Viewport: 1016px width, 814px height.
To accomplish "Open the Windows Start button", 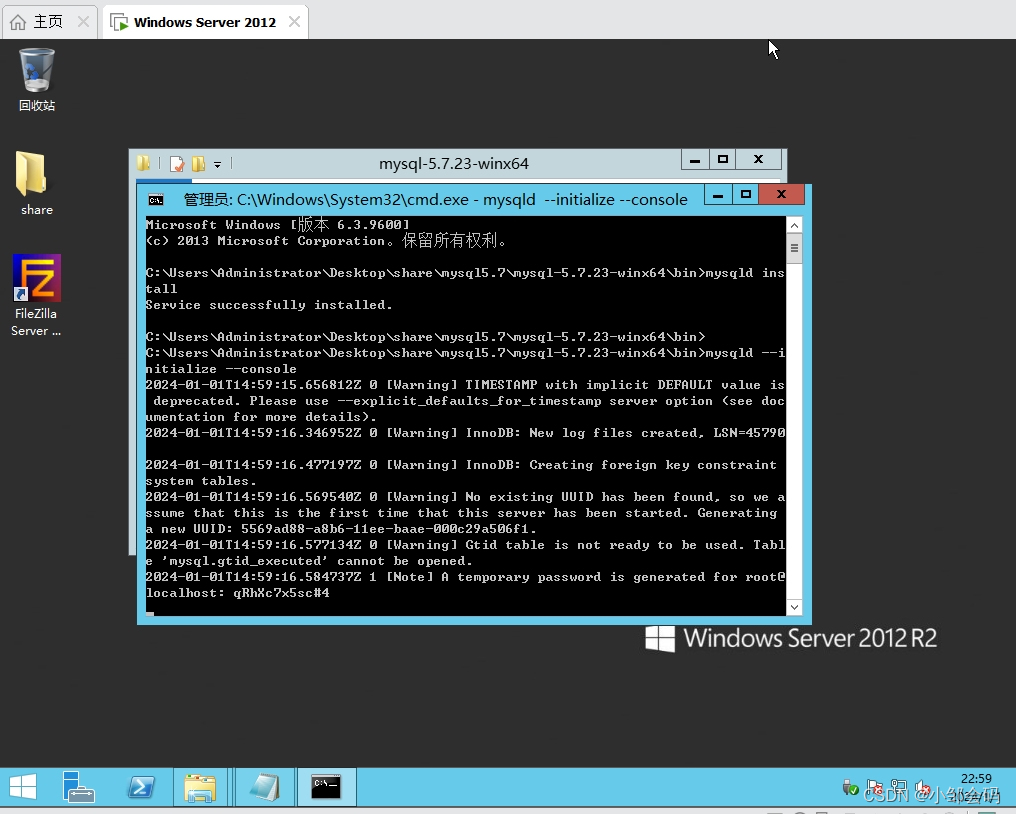I will pyautogui.click(x=23, y=787).
